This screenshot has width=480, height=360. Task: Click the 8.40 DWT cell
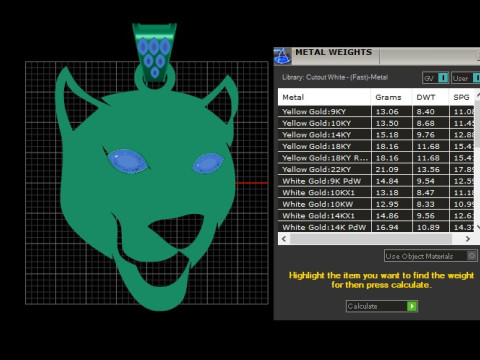(430, 111)
